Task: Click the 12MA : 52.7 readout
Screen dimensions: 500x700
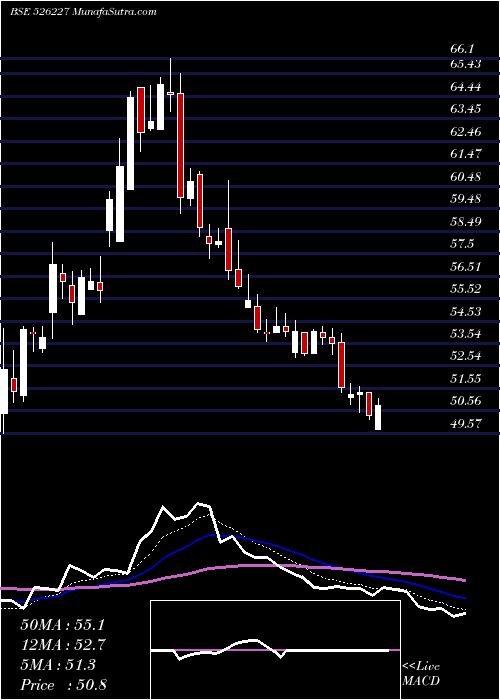Action: tap(64, 645)
